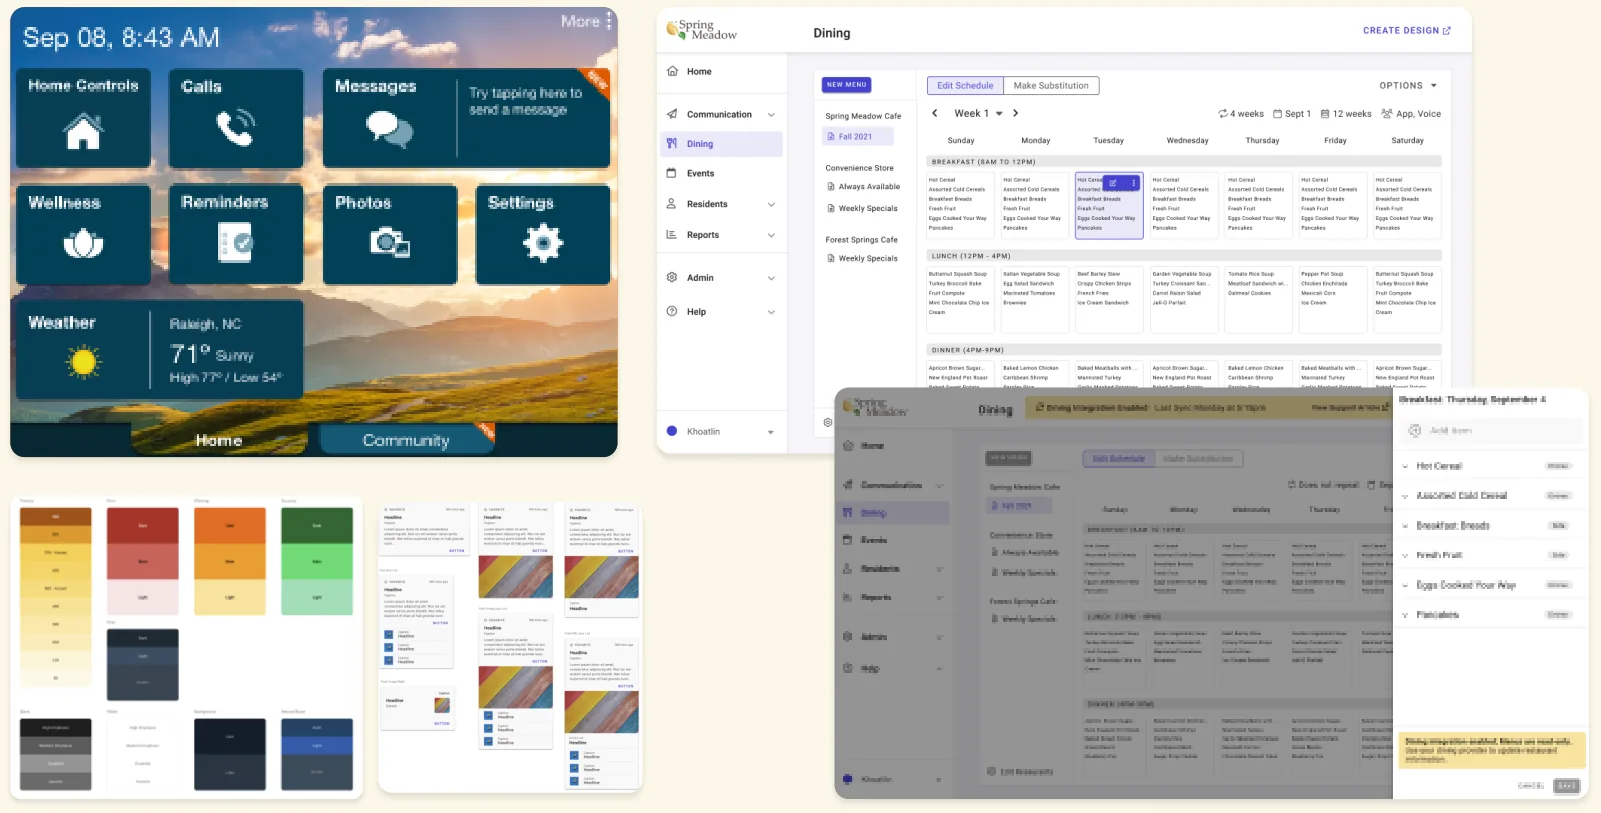This screenshot has height=813, width=1601.
Task: Pick the dark red color swatch
Action: [x=143, y=526]
